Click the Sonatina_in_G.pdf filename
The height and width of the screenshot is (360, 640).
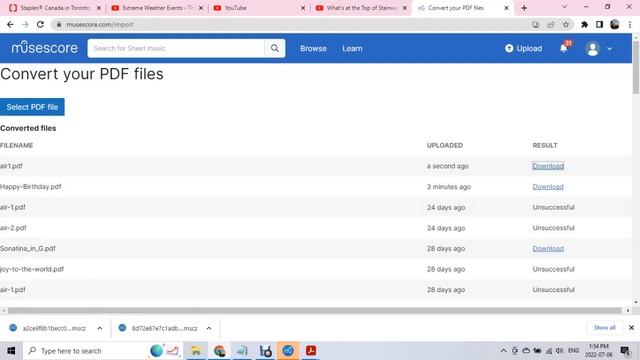[28, 249]
